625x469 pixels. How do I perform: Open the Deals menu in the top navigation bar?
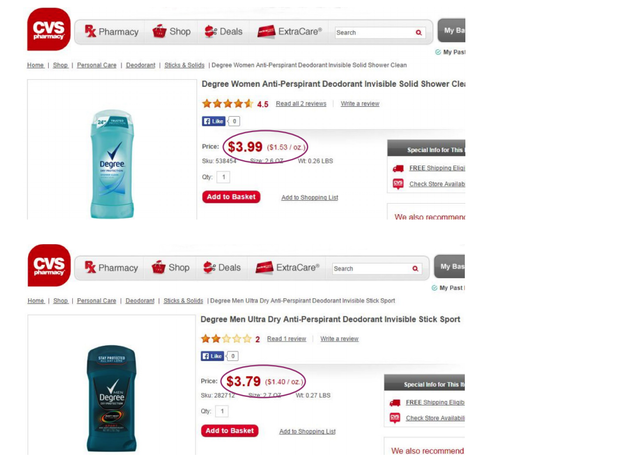pyautogui.click(x=223, y=31)
